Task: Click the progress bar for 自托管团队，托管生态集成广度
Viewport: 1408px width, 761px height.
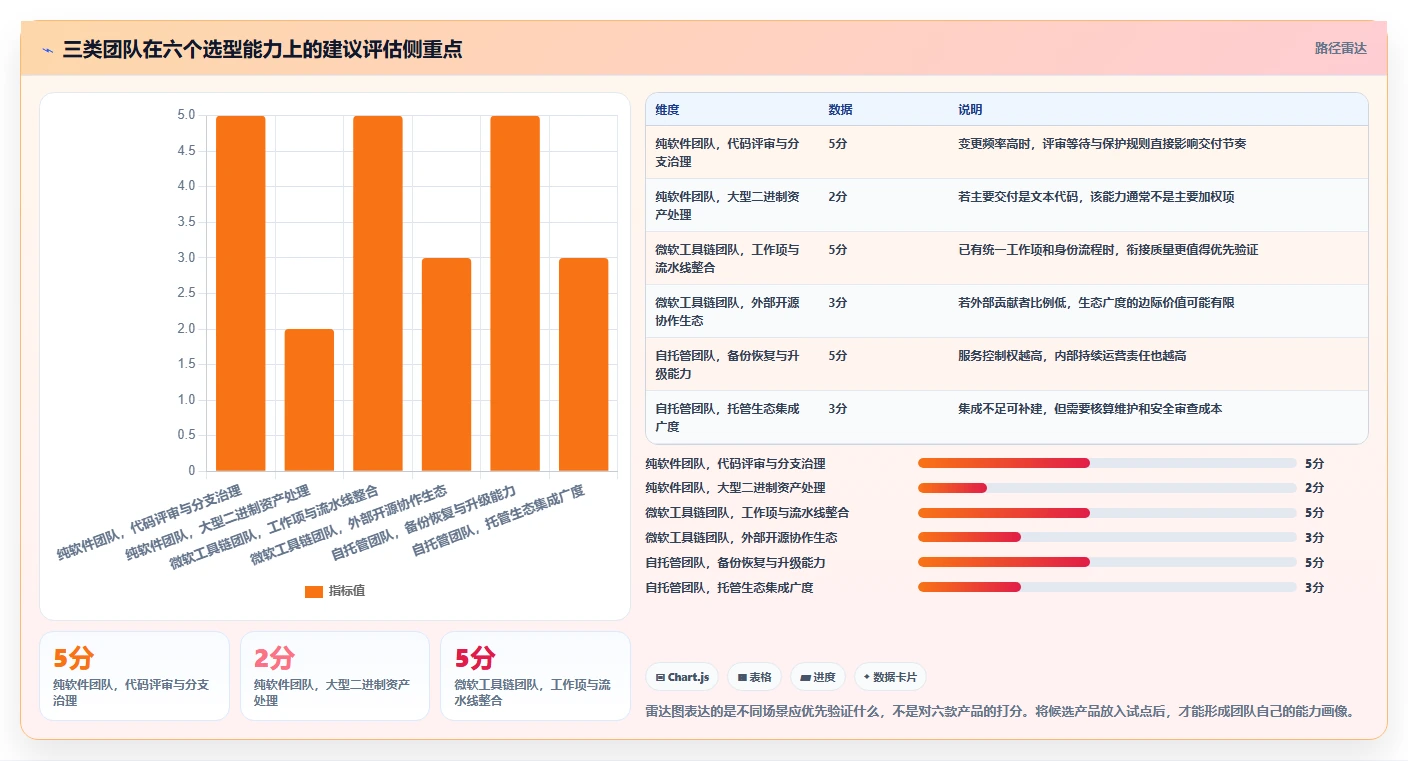Action: pyautogui.click(x=1107, y=587)
